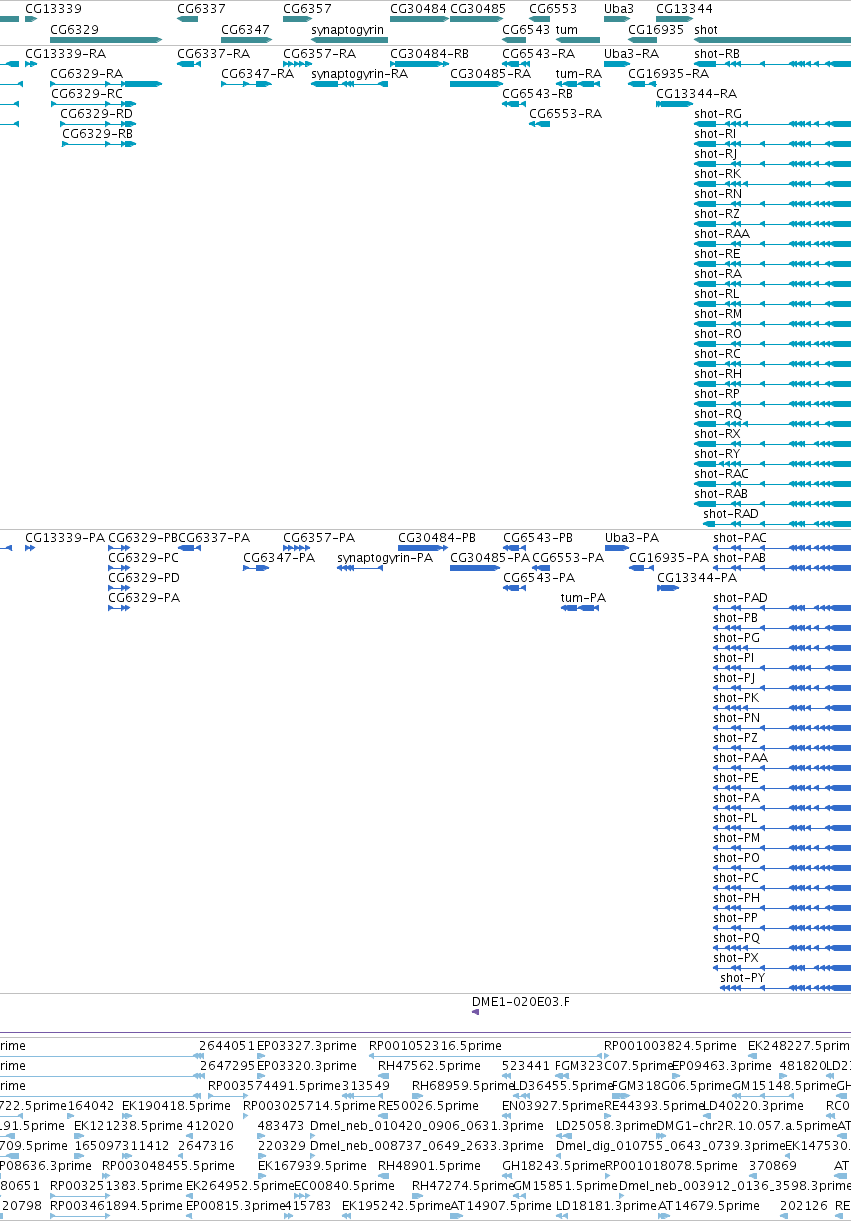
Task: Select the CG30484 gene label
Action: coord(418,9)
